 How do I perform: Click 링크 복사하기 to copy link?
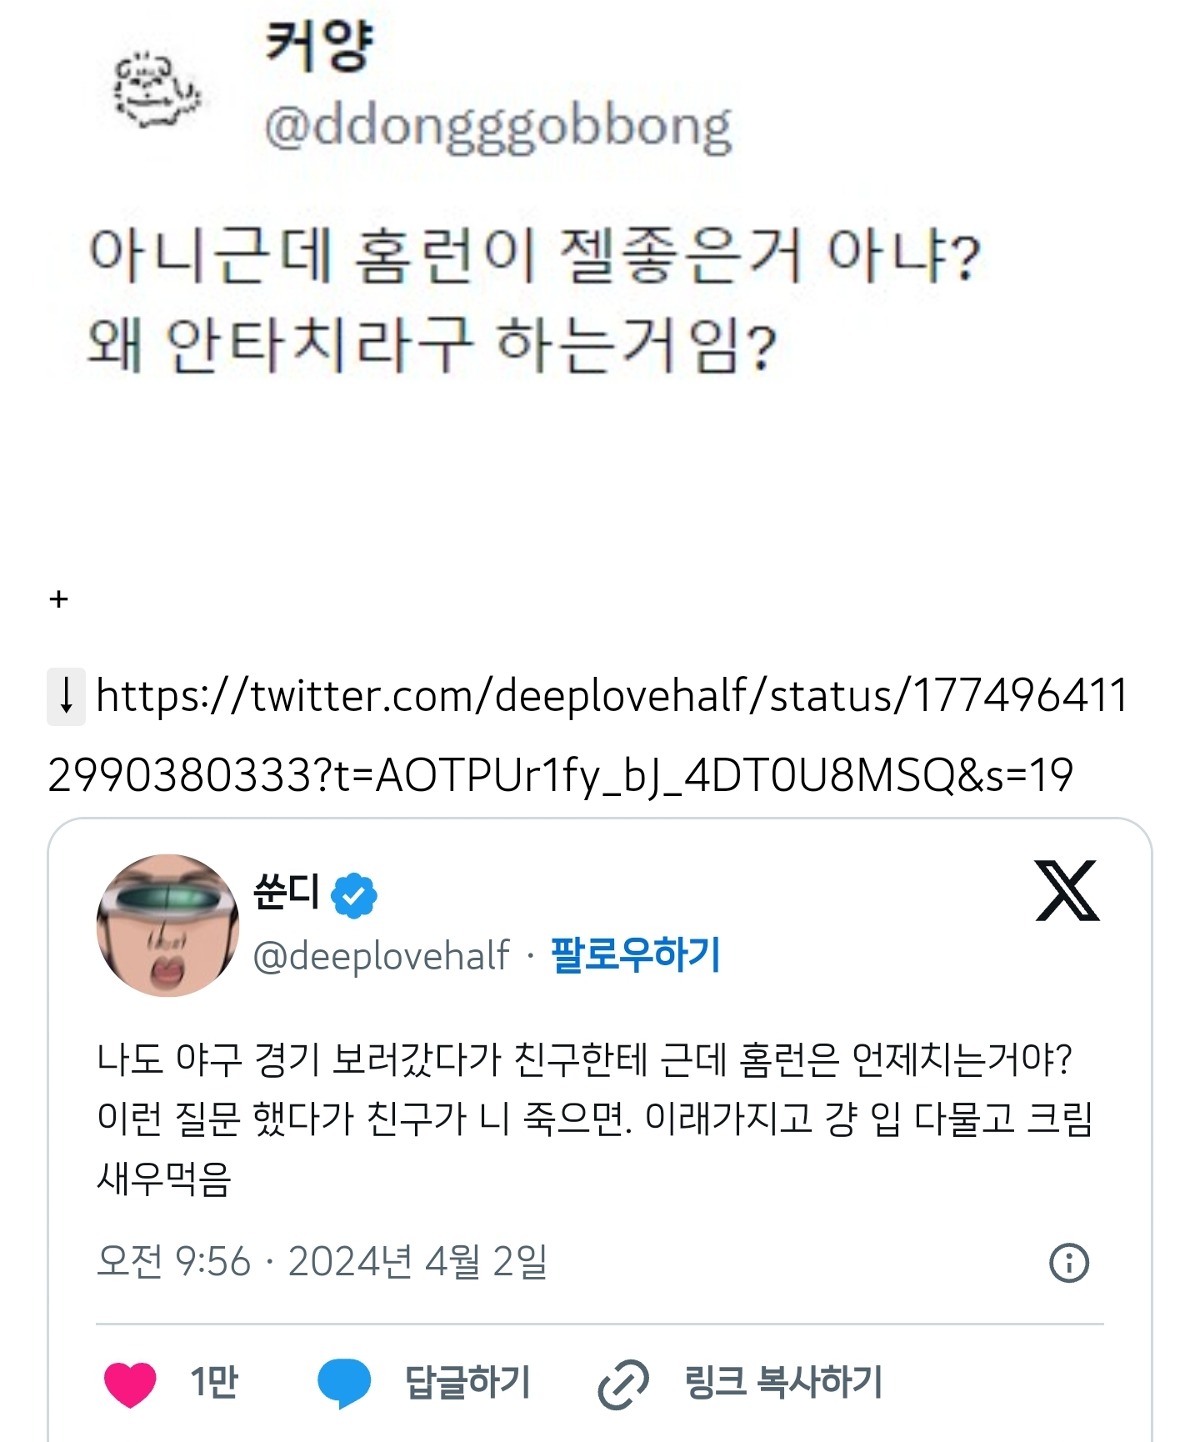point(783,1384)
